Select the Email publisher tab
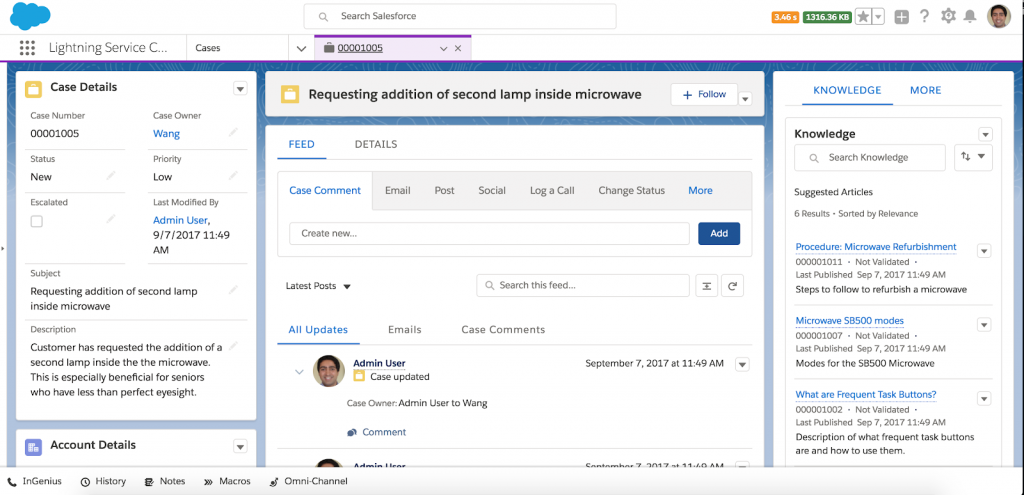This screenshot has width=1024, height=495. click(x=398, y=191)
